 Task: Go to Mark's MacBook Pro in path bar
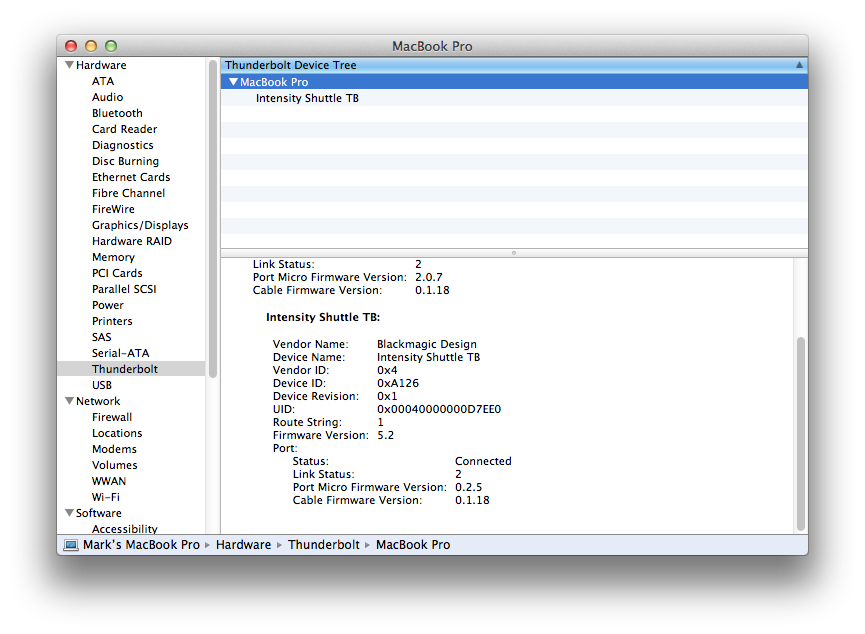point(141,545)
